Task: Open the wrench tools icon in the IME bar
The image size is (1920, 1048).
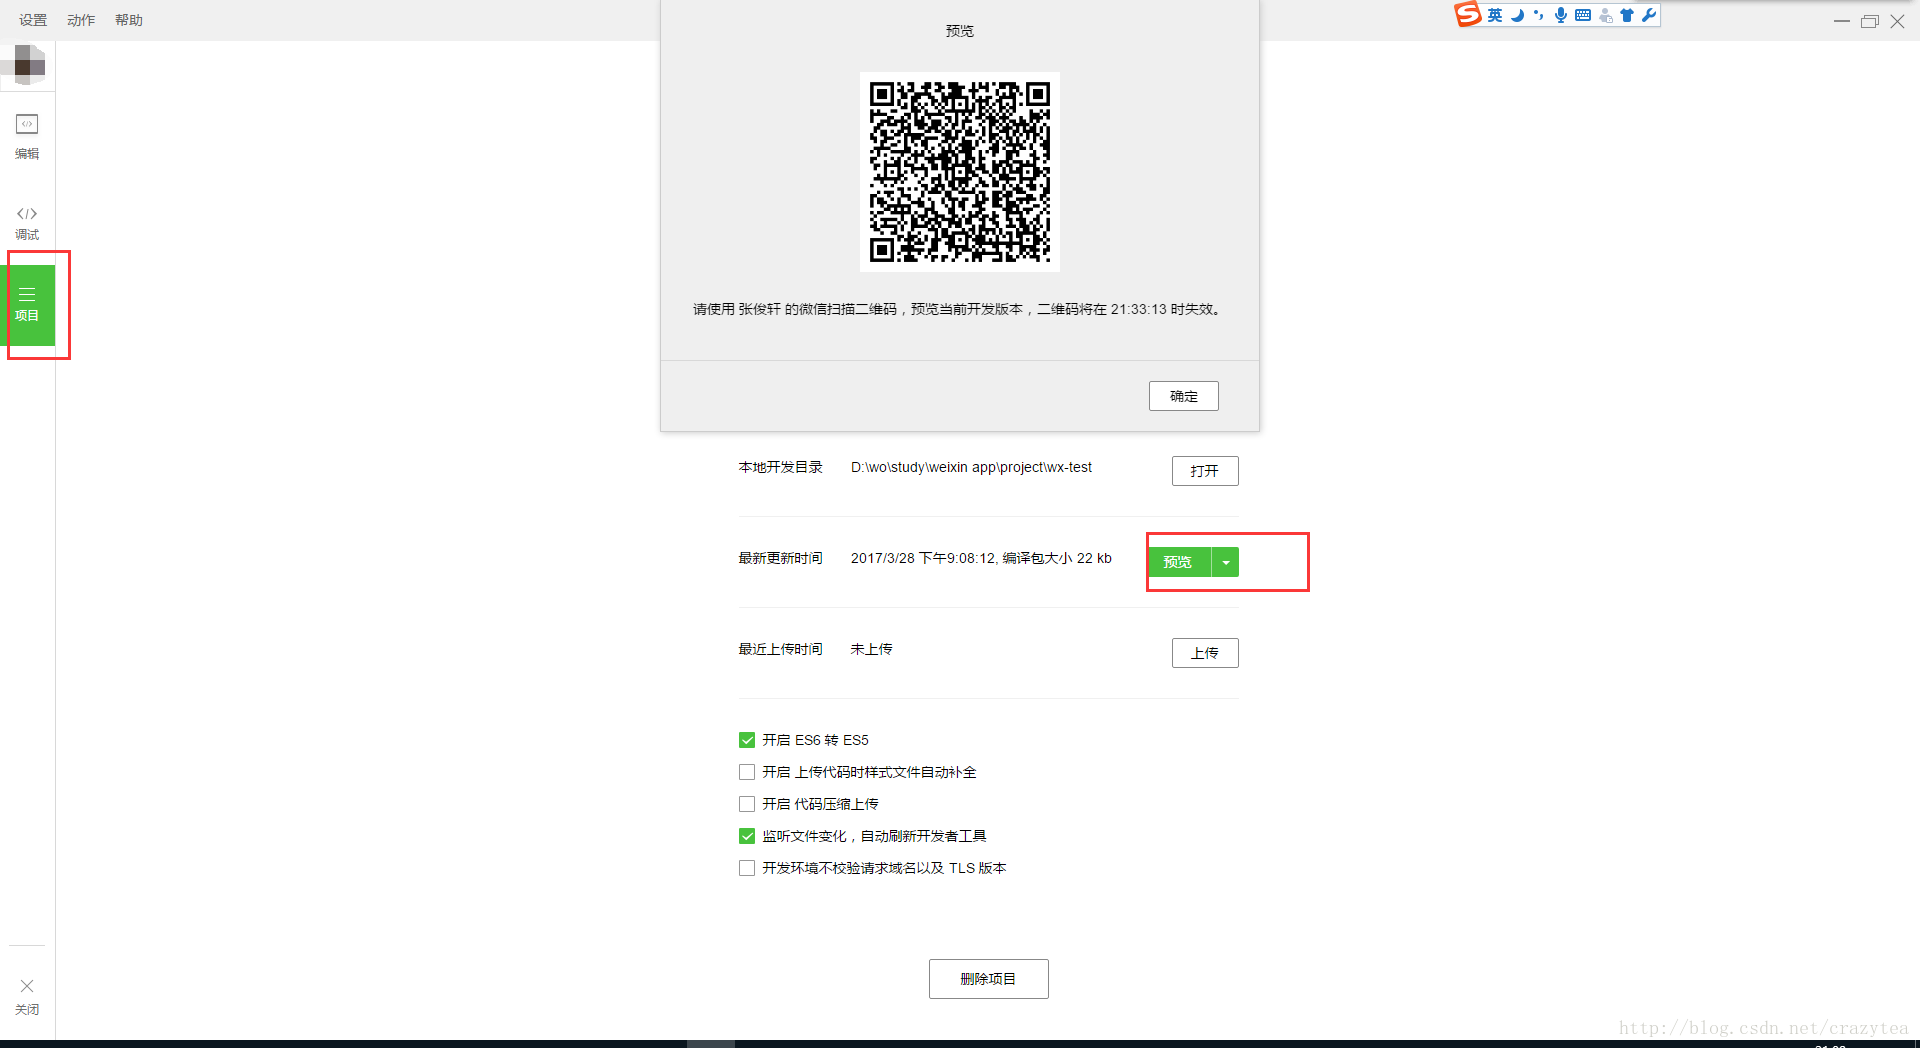Action: 1649,15
